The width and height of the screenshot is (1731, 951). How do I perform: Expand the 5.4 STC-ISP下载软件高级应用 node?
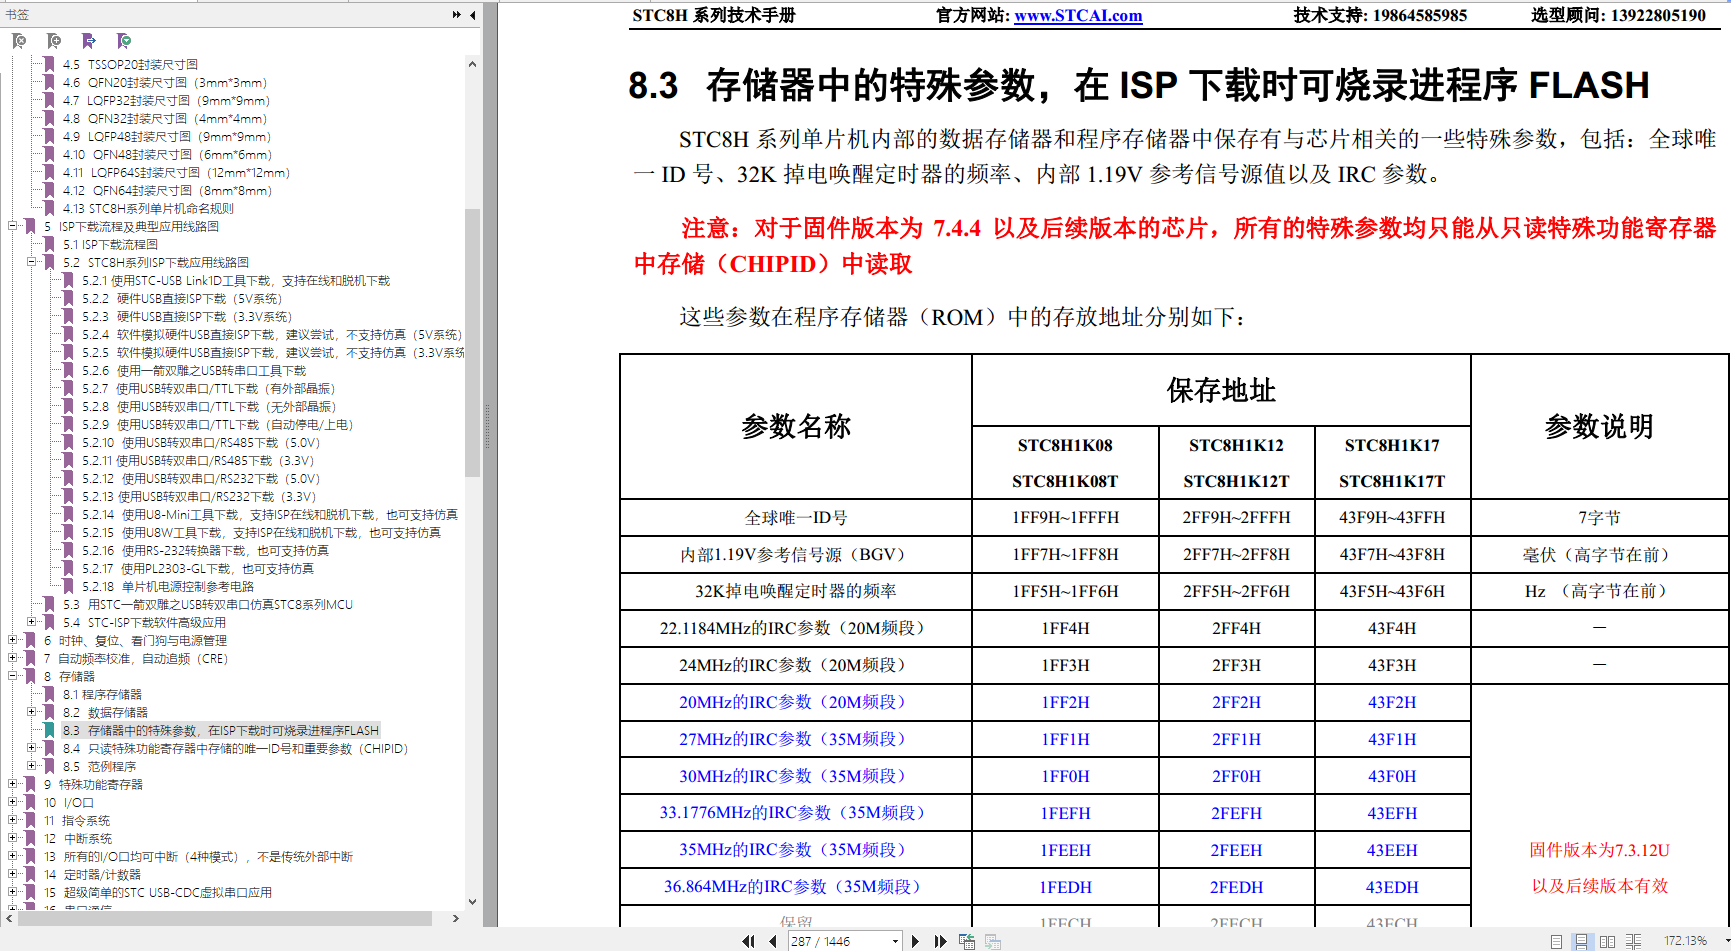click(32, 622)
